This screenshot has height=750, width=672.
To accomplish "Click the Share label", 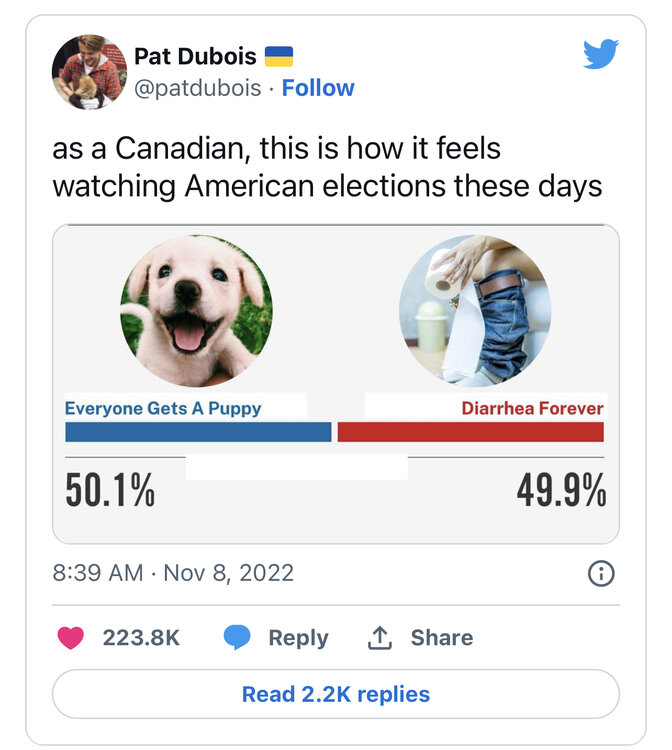I will (x=441, y=638).
